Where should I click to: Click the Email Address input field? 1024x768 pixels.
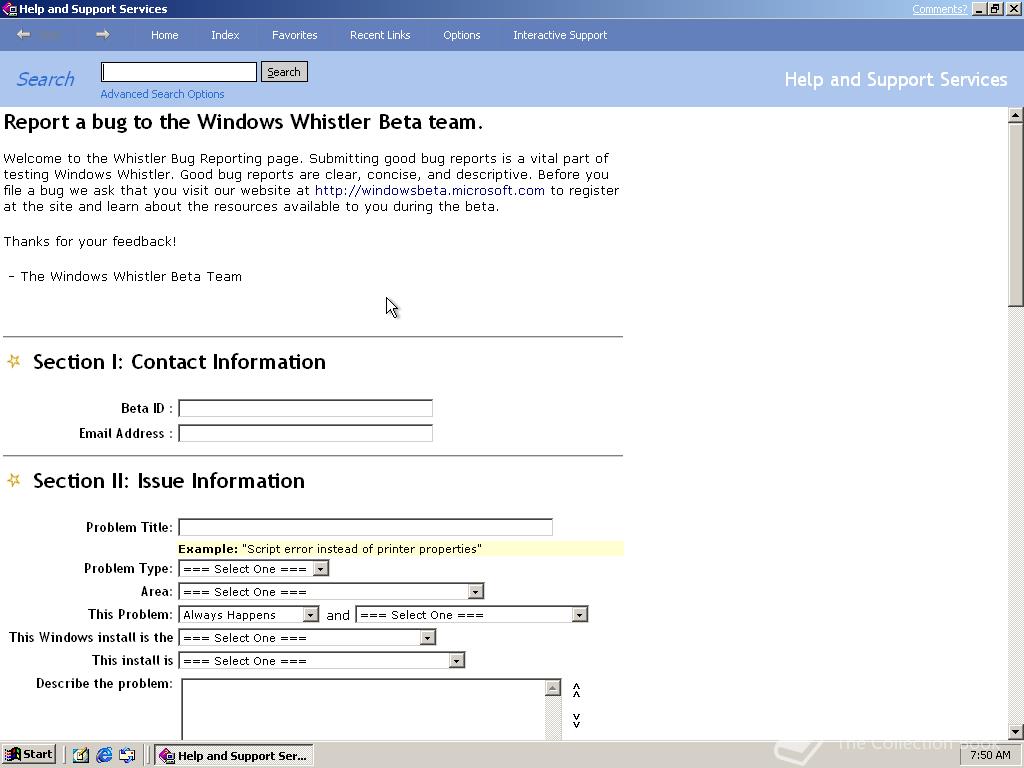(x=306, y=433)
